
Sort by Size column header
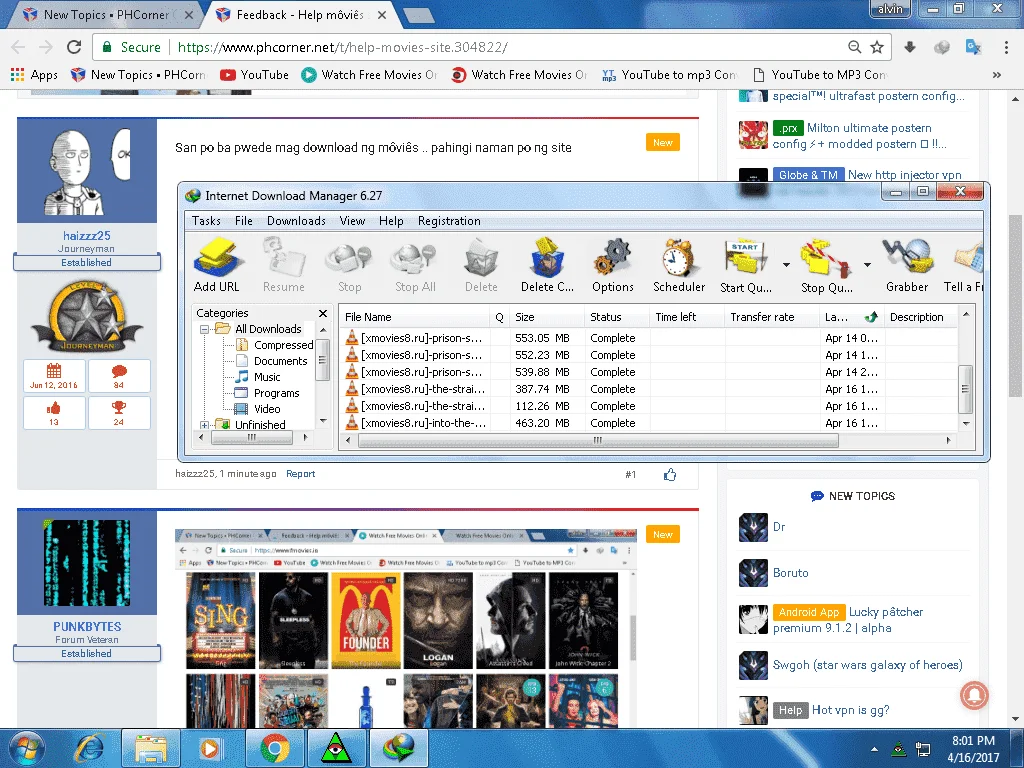[547, 317]
